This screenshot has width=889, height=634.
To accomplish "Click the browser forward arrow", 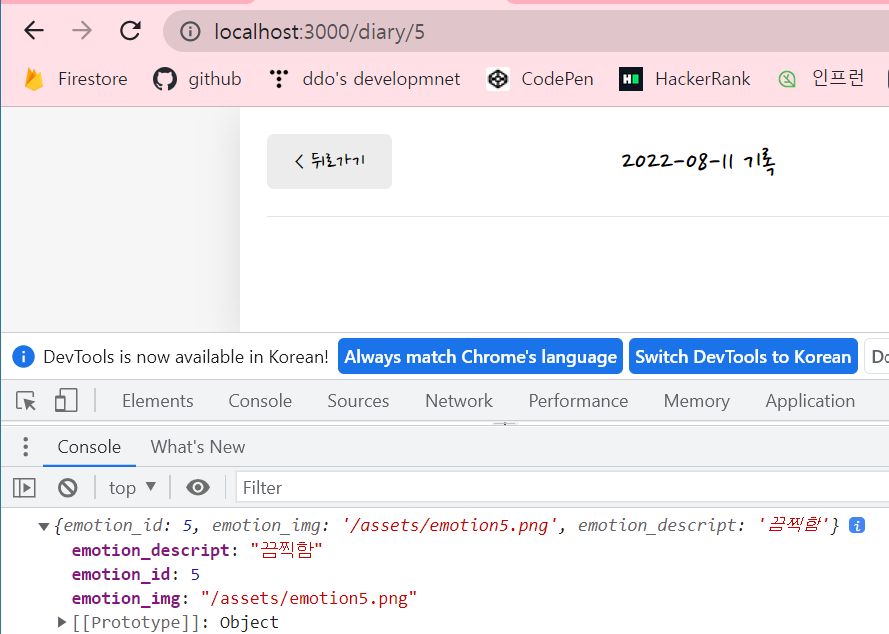I will pyautogui.click(x=82, y=31).
